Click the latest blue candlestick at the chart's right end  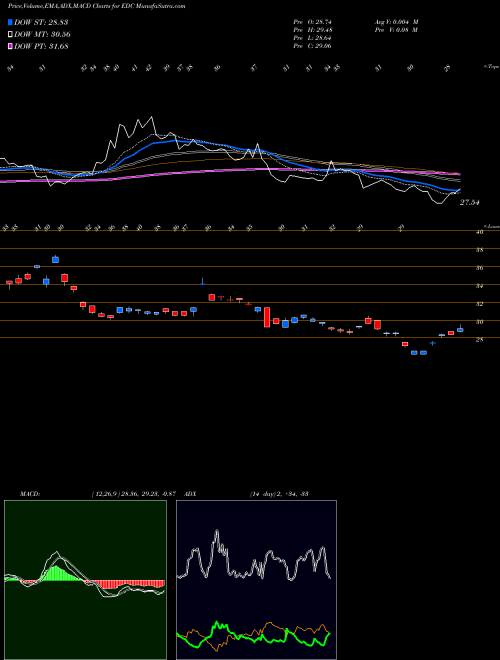(x=460, y=330)
